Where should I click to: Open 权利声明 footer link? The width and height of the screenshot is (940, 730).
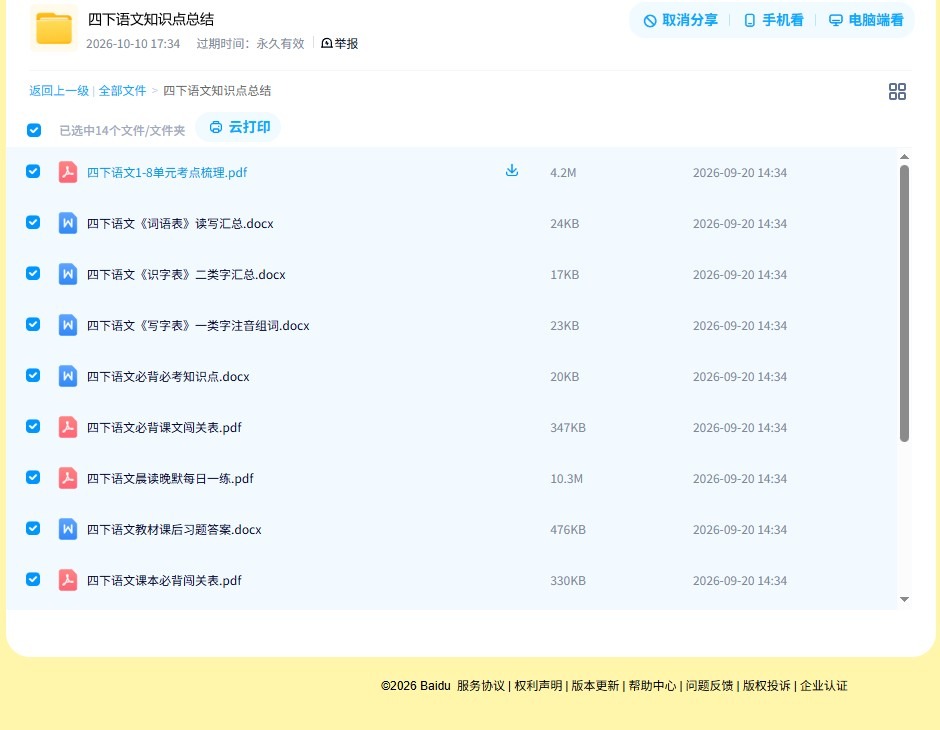(538, 686)
